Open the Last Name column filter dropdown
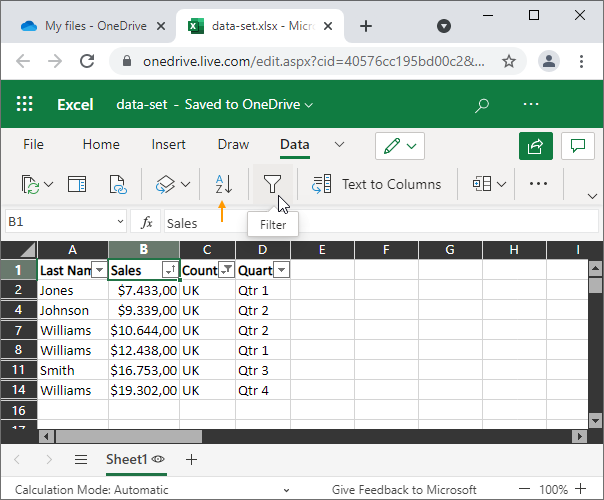 99,270
